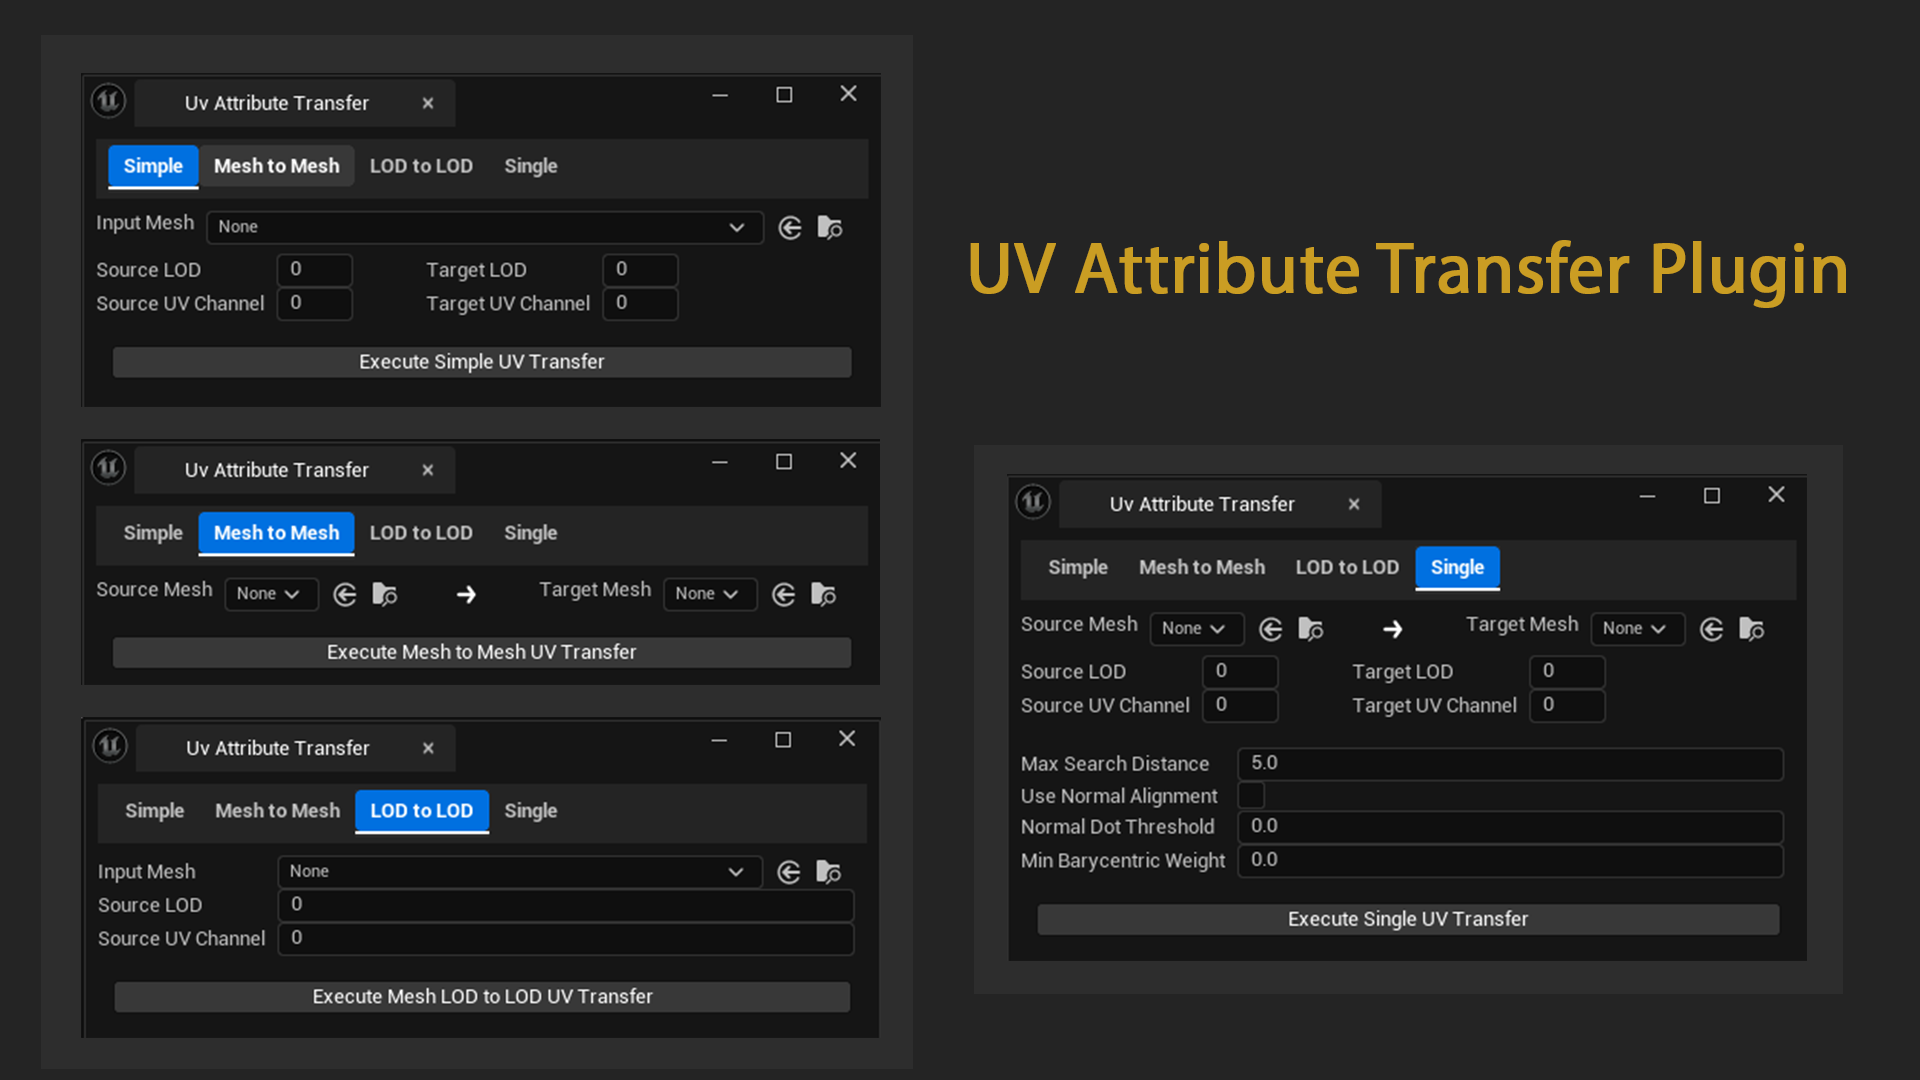Screen dimensions: 1920x1080
Task: Click Normal Dot Threshold input field
Action: click(x=1510, y=826)
